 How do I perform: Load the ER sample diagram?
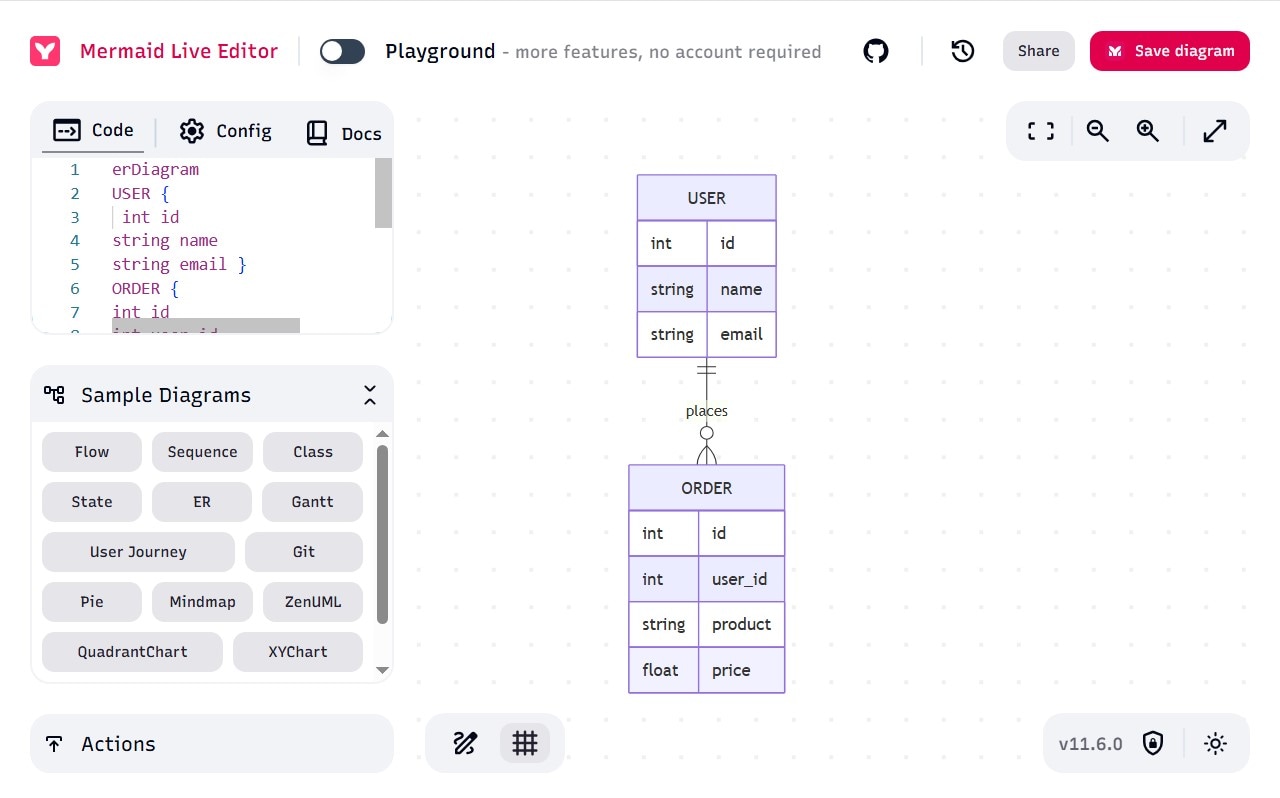point(202,502)
